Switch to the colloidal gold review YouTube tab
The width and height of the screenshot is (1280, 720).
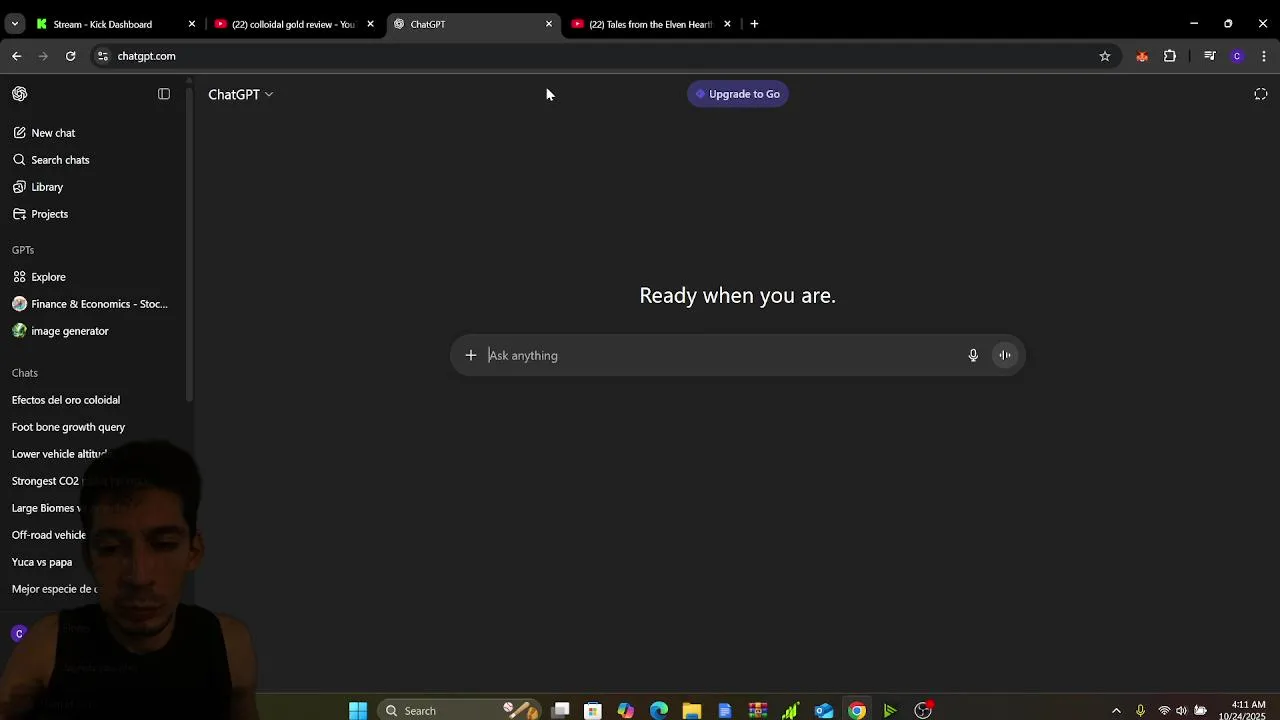pos(292,24)
